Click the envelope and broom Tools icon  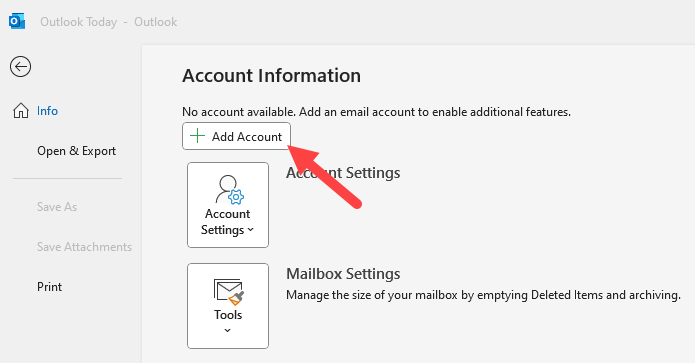[x=229, y=292]
